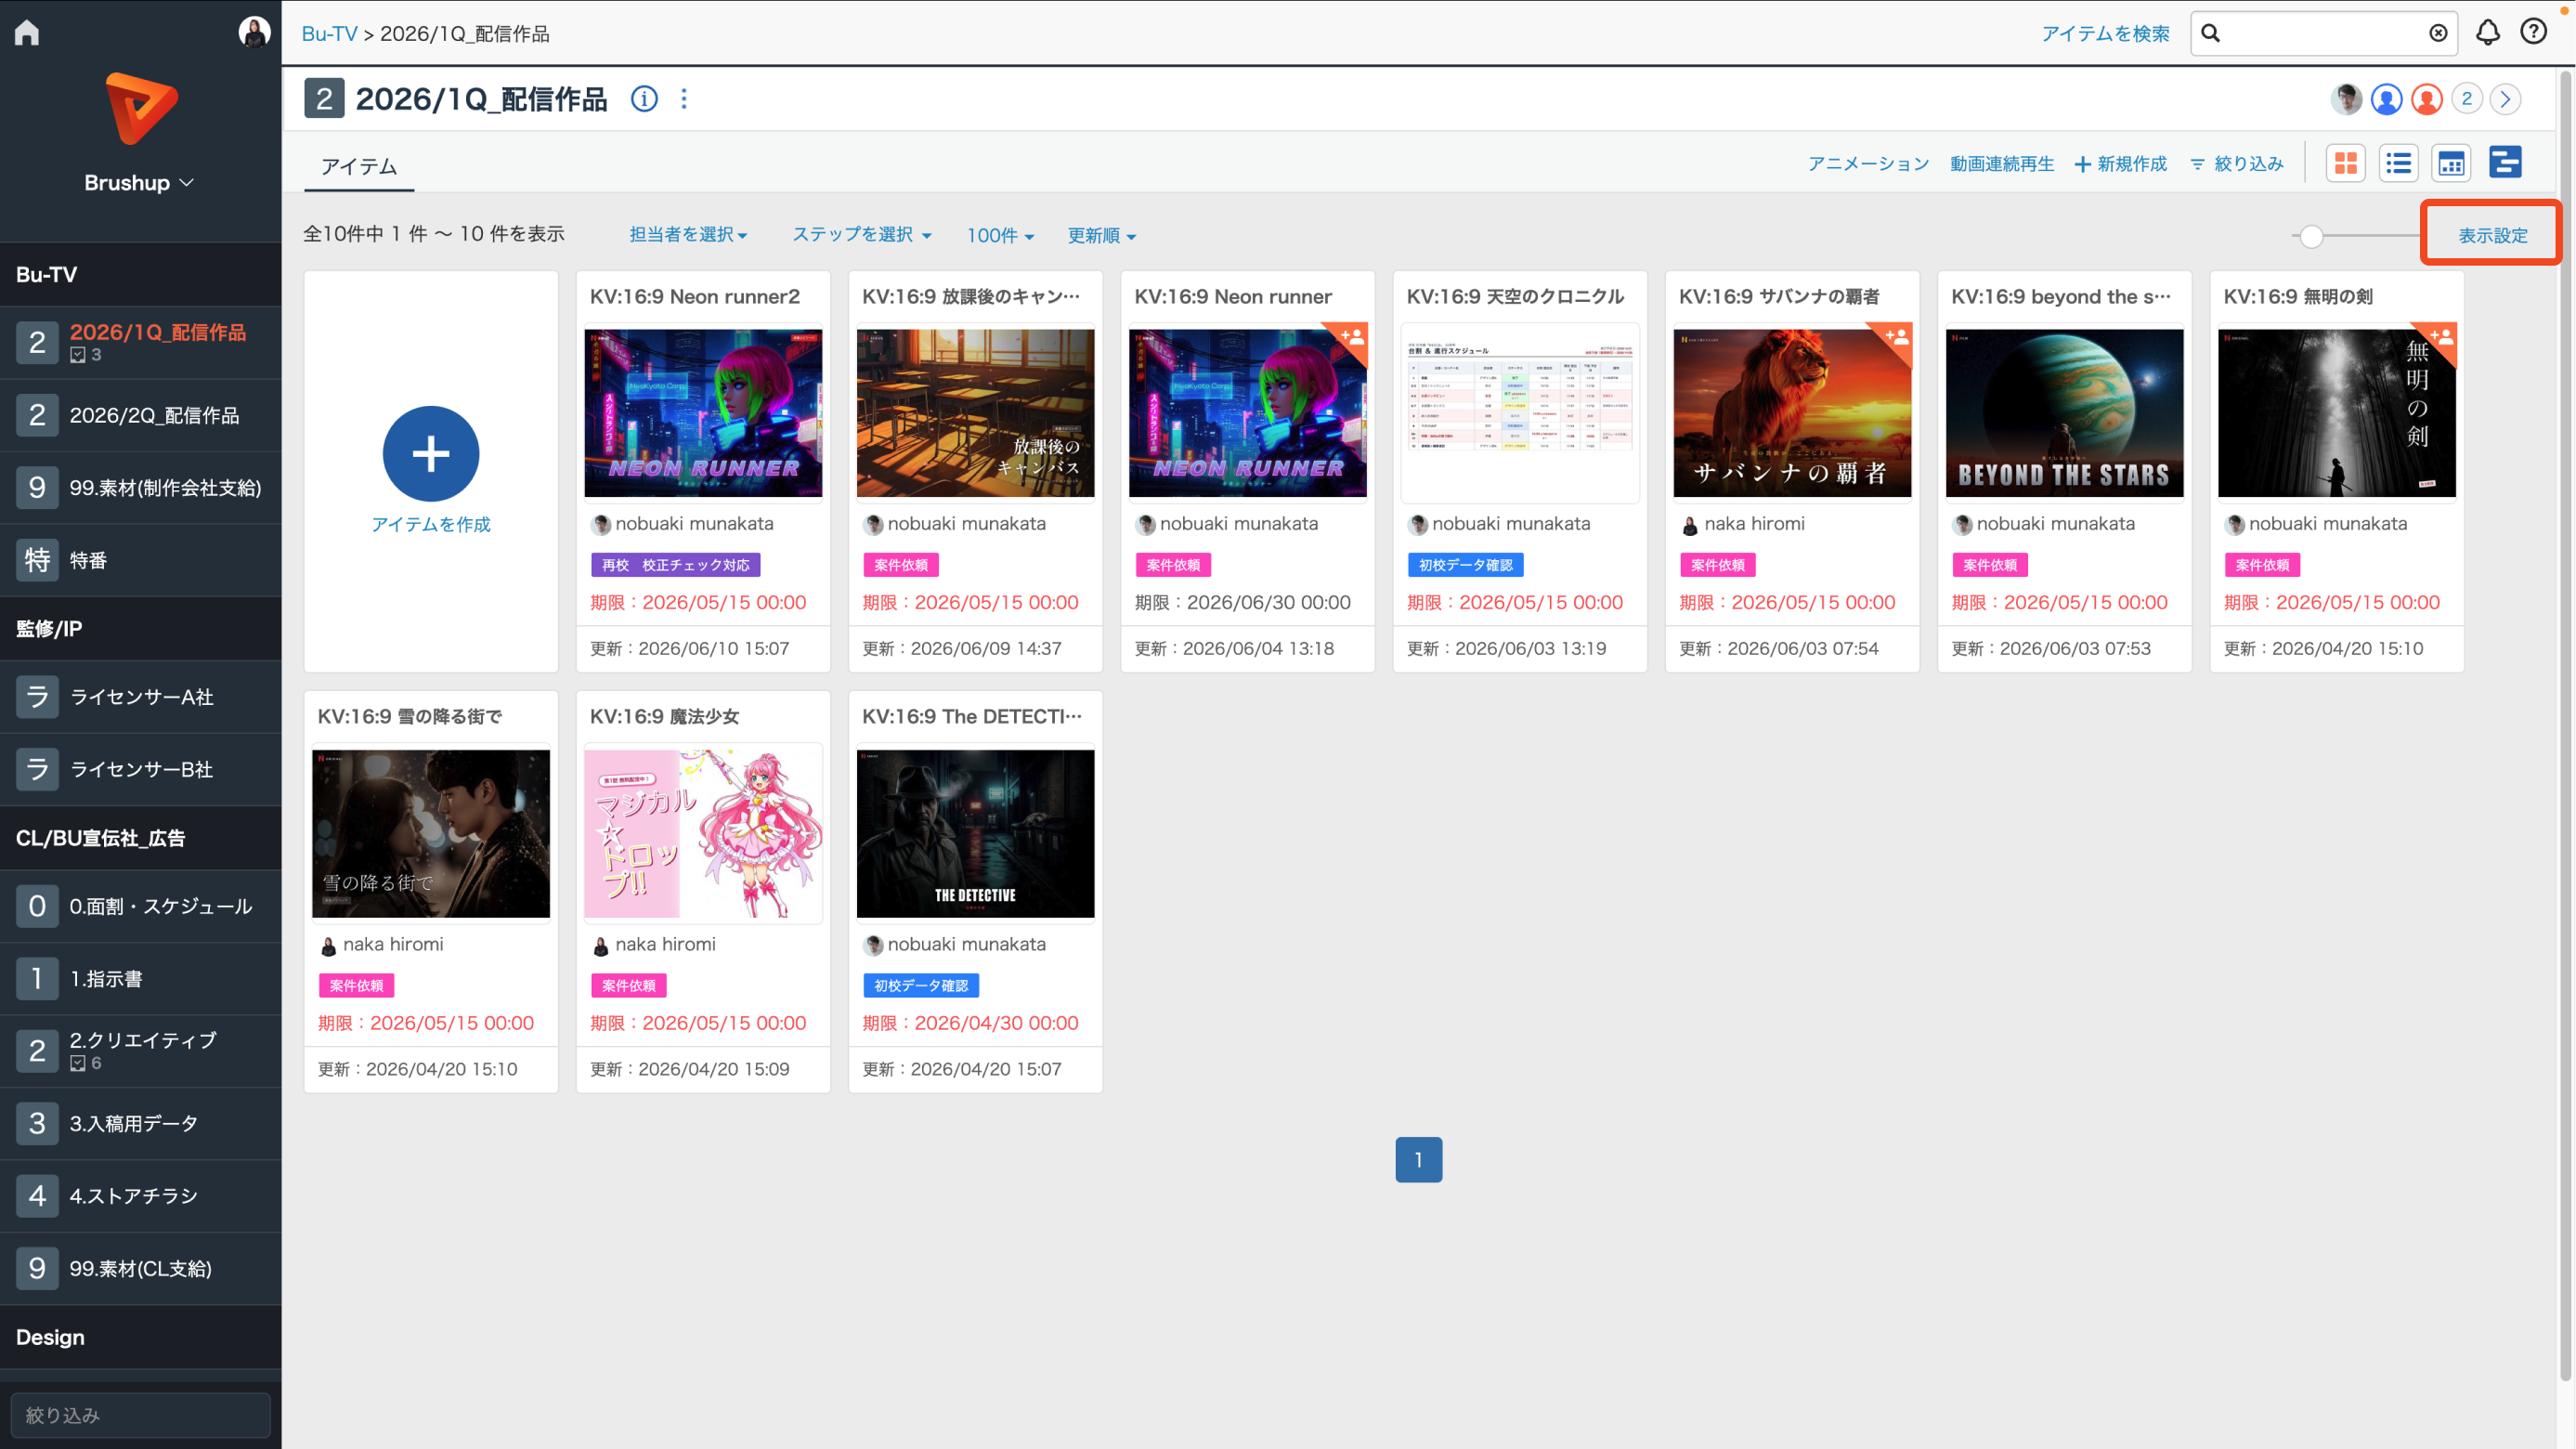
Task: Open 99.素材(制作会社支給) project
Action: [x=141, y=488]
